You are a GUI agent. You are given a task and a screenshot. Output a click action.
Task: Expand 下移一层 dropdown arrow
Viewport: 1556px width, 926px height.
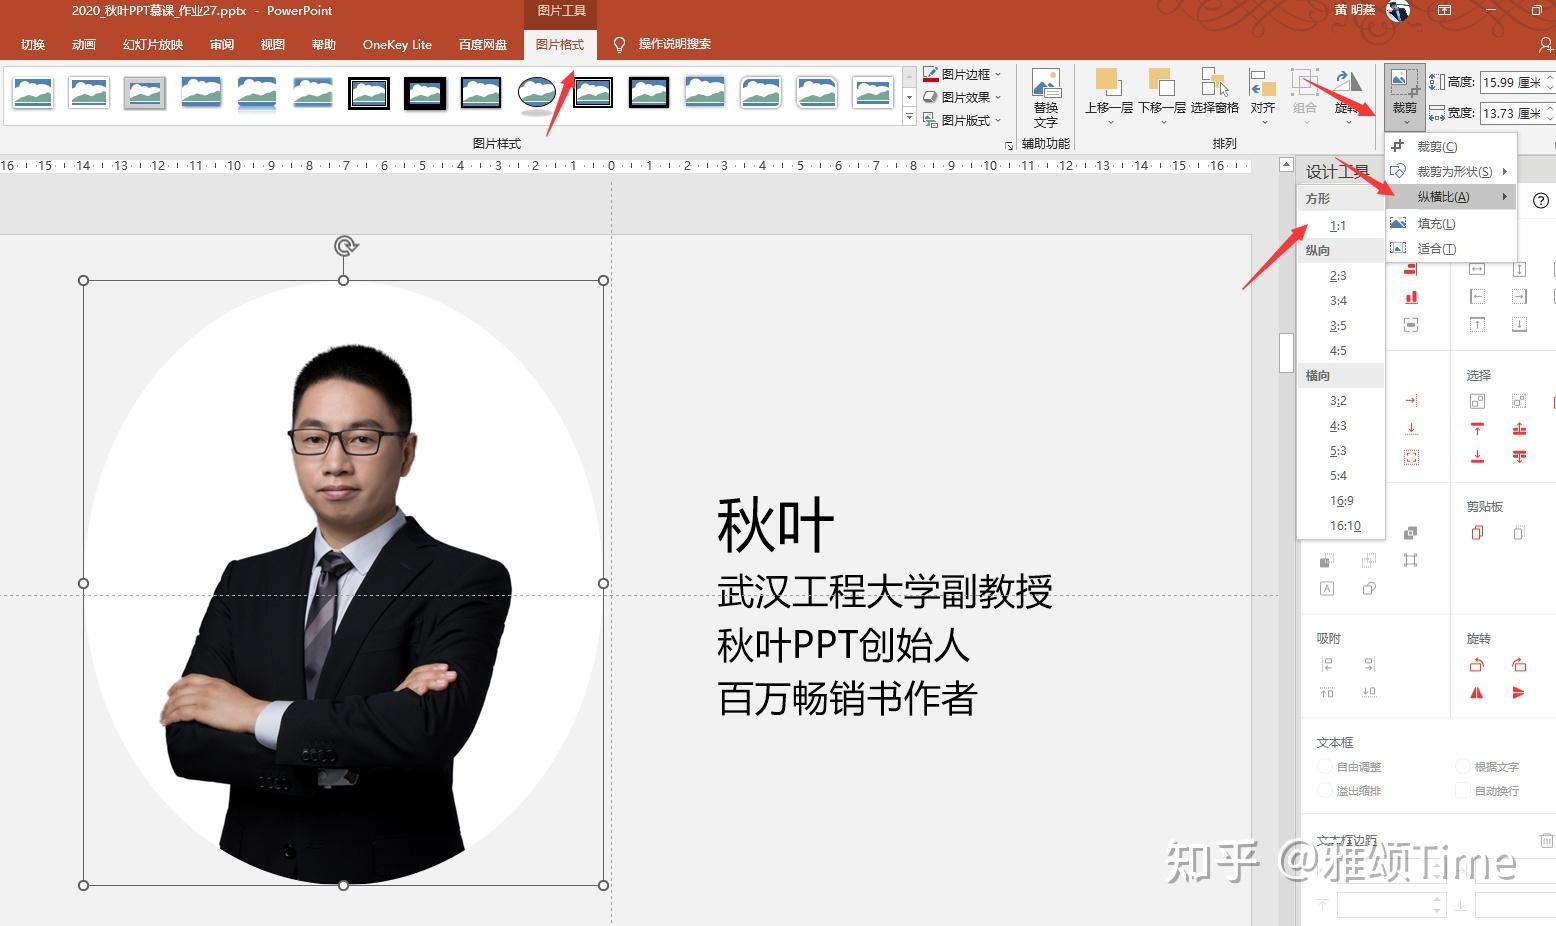coord(1162,122)
